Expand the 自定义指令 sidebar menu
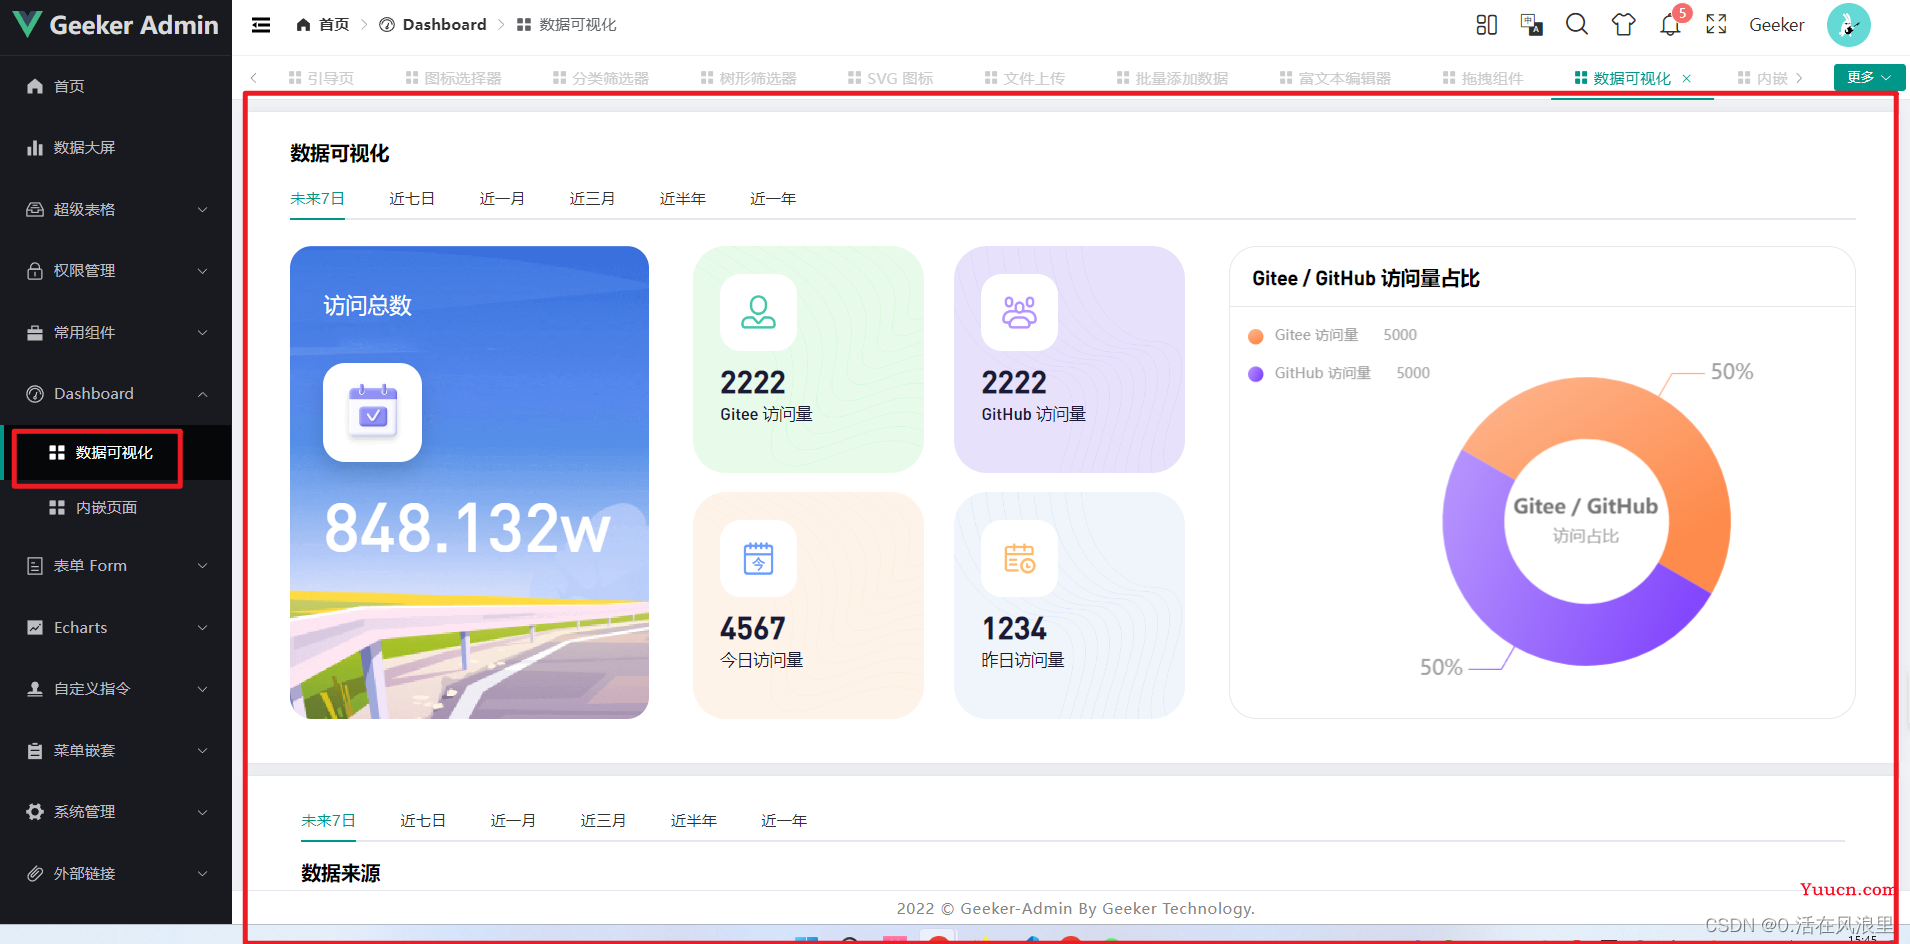This screenshot has width=1910, height=944. tap(116, 689)
